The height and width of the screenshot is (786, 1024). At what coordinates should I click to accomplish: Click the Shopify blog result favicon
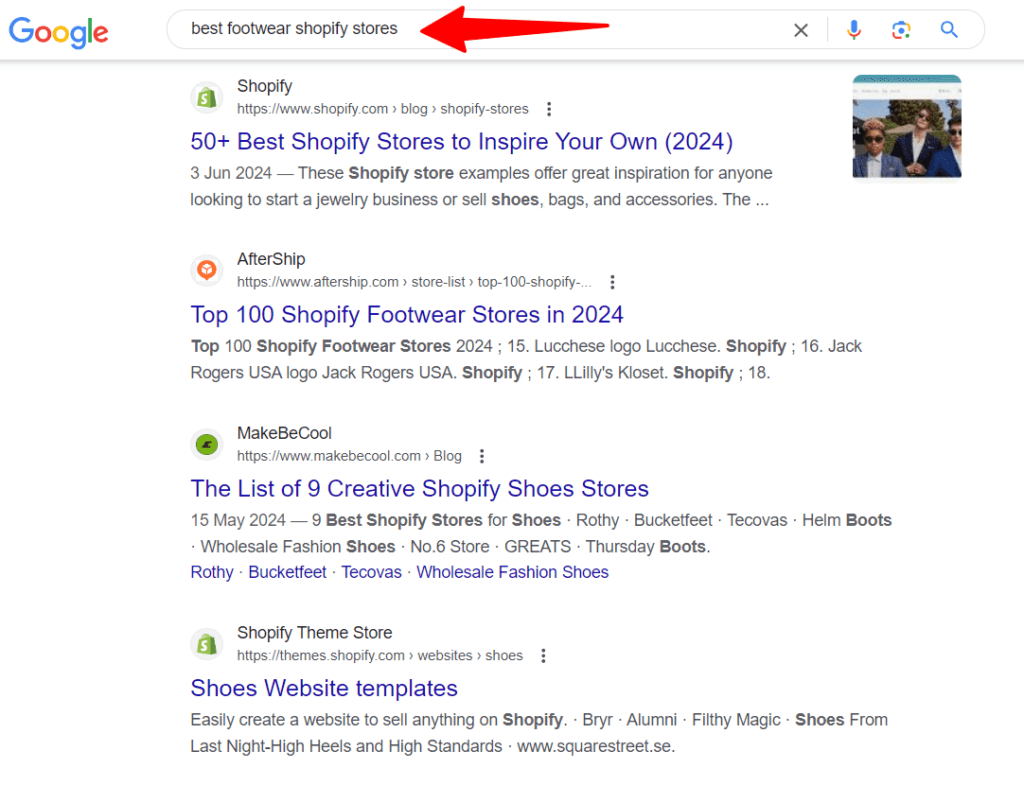tap(207, 98)
